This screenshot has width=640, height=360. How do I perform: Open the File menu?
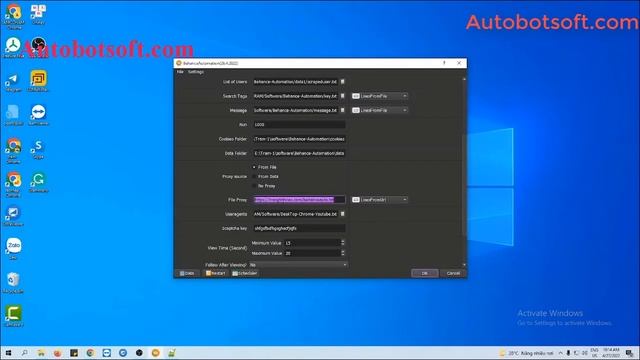coord(180,72)
